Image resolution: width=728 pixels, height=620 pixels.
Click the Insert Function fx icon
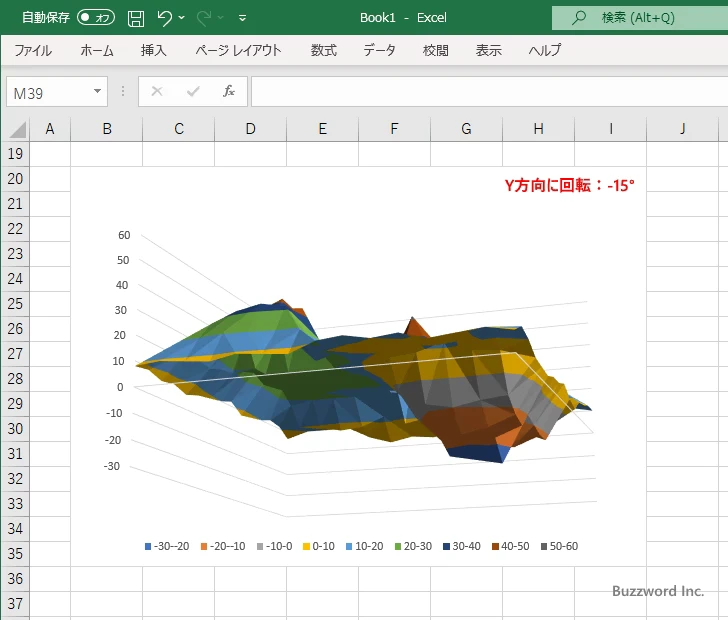tap(228, 91)
